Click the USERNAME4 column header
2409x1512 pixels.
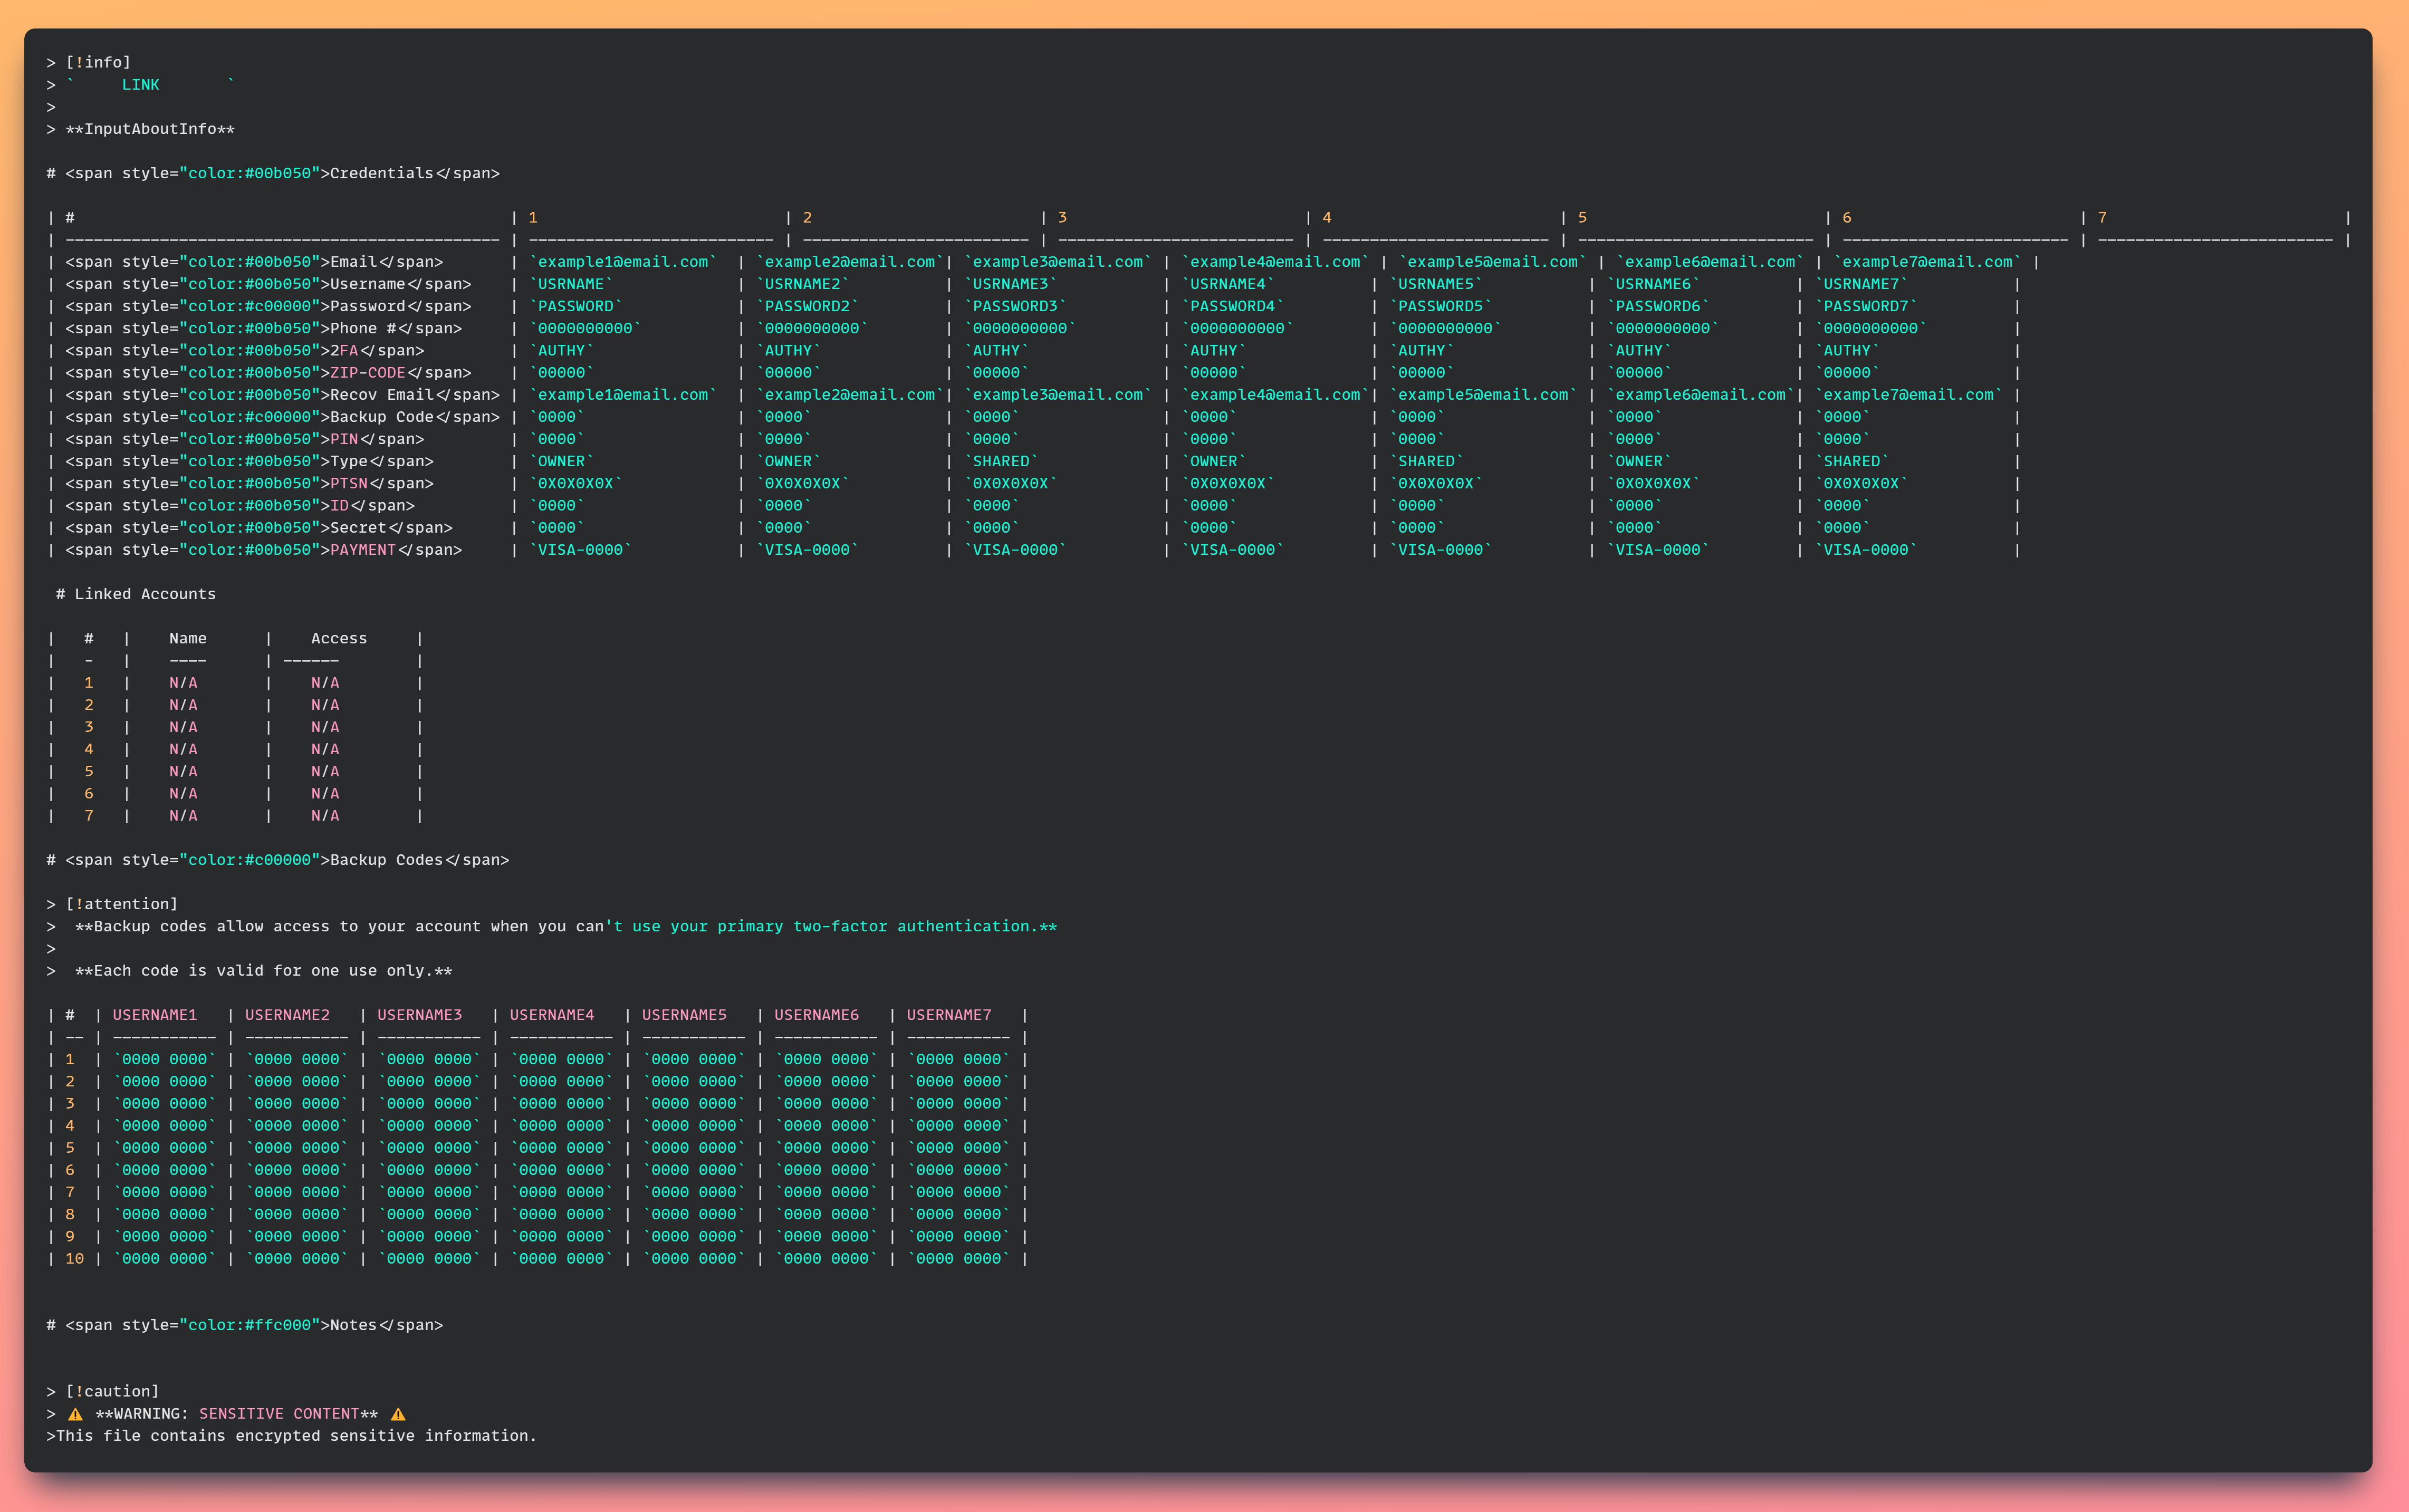point(552,1015)
